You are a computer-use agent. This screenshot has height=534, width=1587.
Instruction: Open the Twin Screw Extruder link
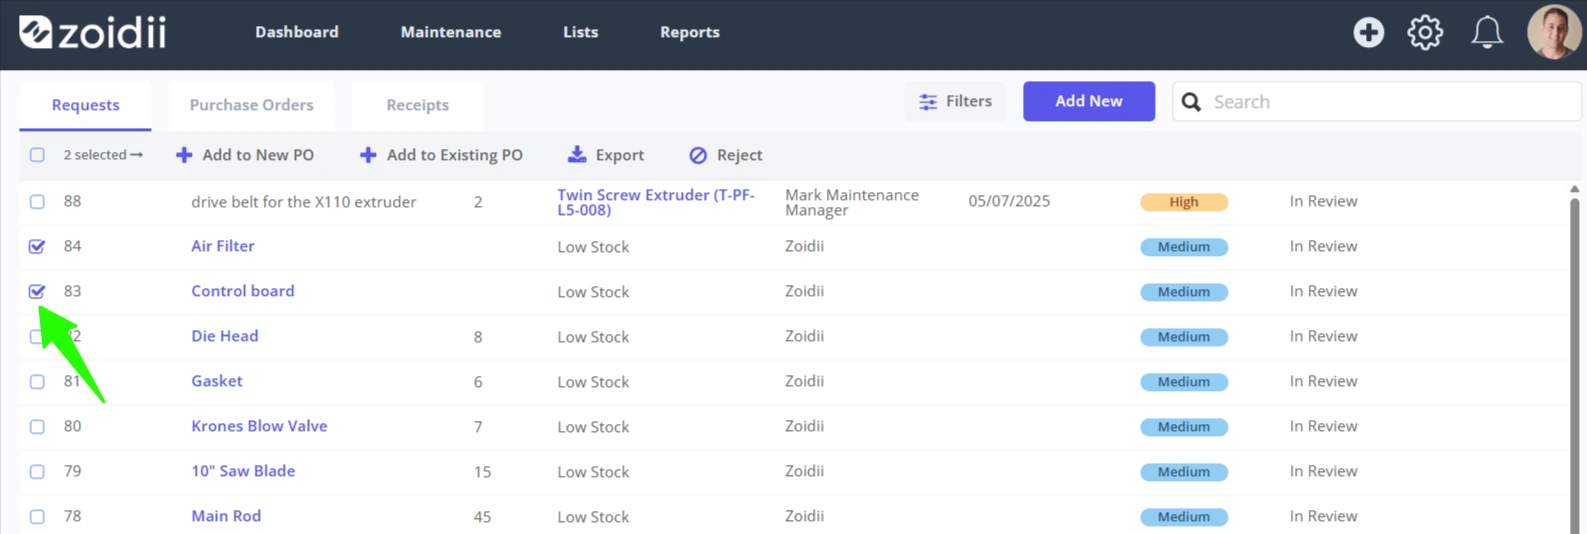pos(656,202)
